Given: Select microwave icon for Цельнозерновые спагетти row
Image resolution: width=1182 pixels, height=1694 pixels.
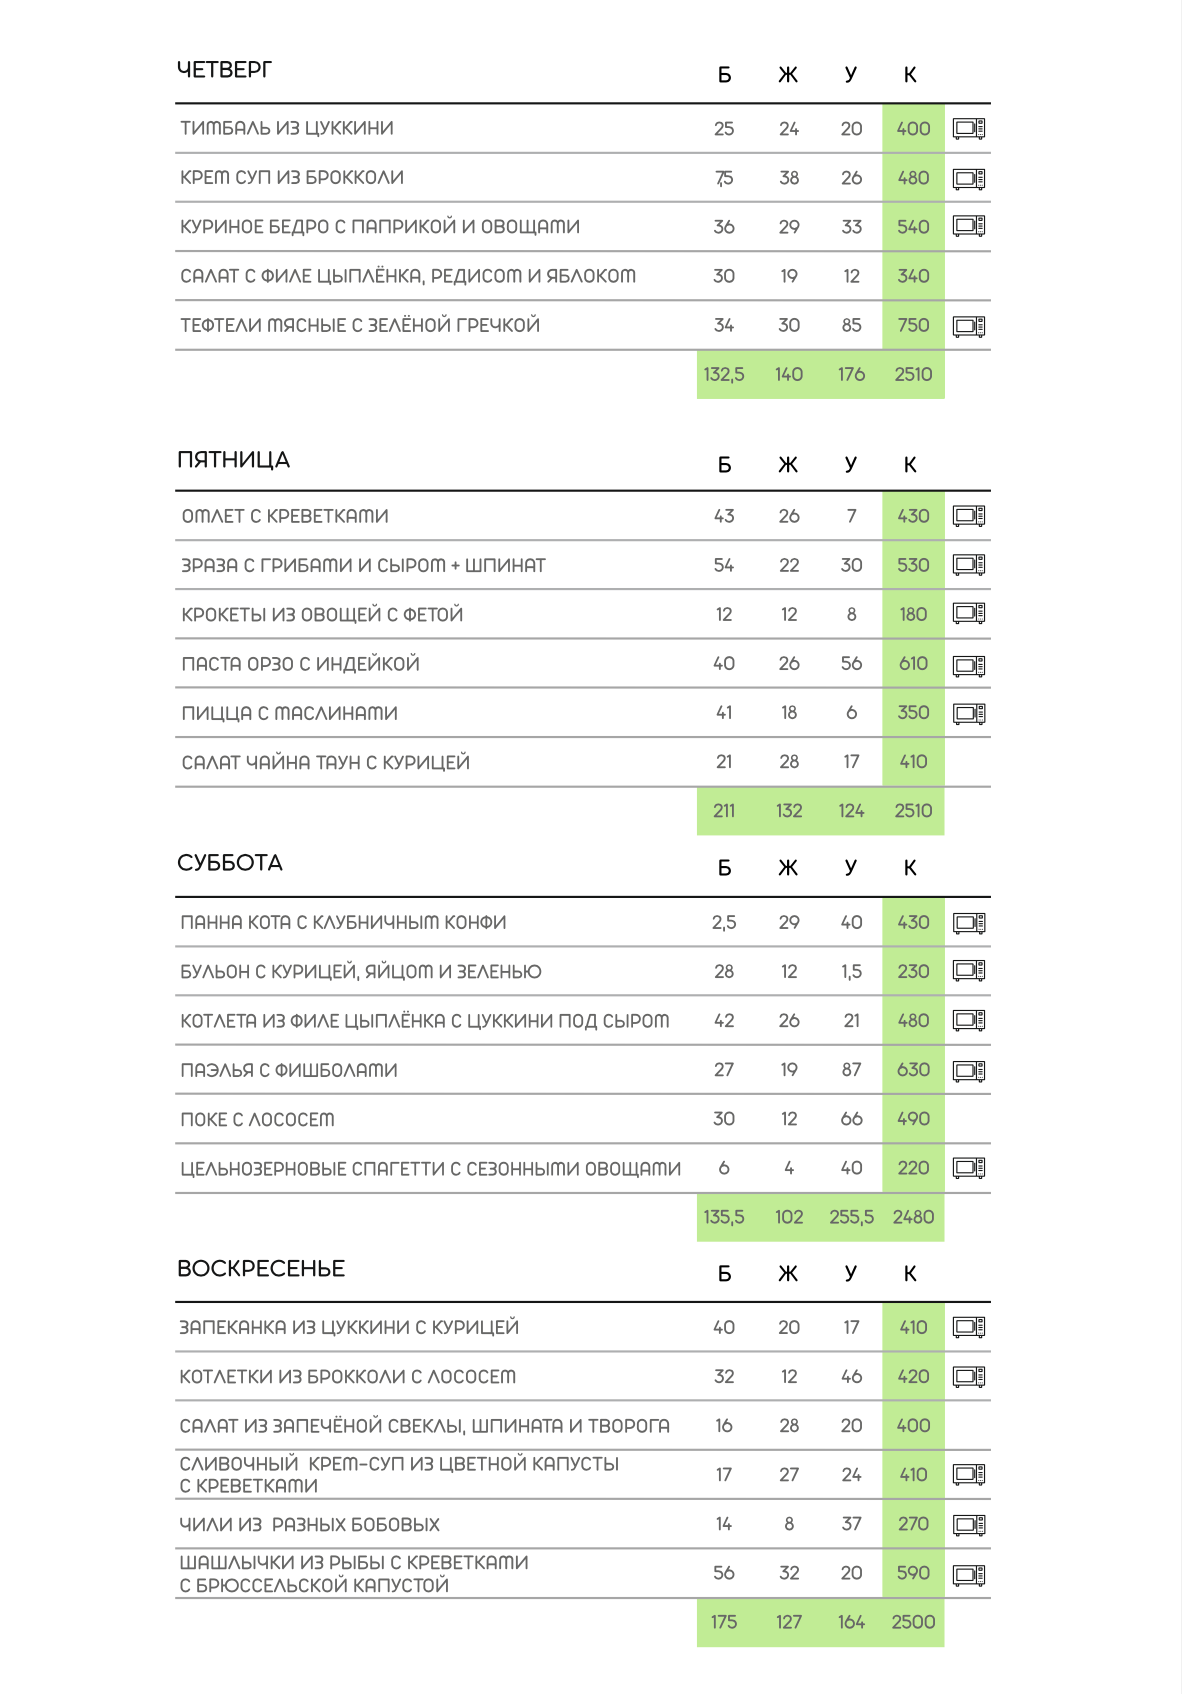Looking at the screenshot, I should pos(969,1168).
